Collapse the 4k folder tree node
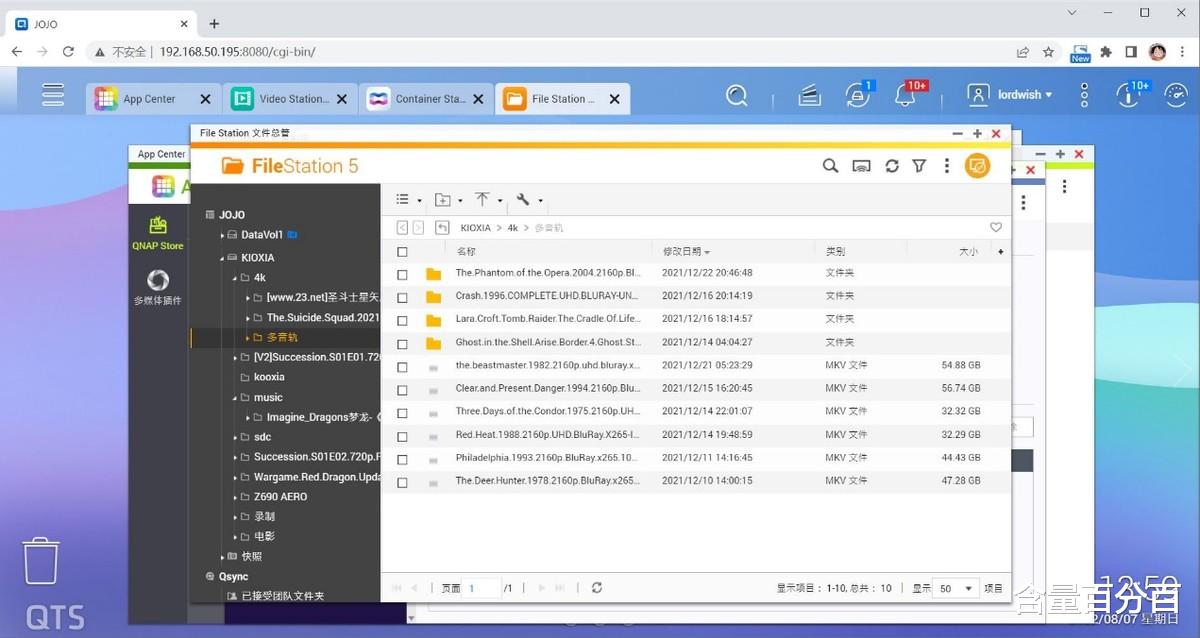The image size is (1200, 638). pyautogui.click(x=235, y=278)
